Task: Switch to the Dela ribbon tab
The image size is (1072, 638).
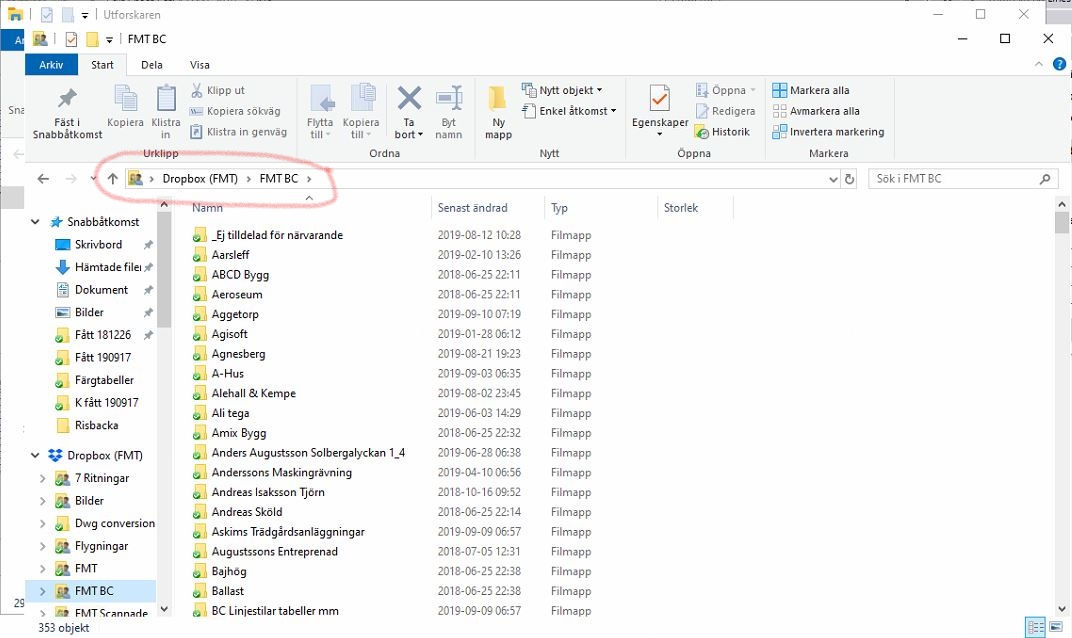Action: 152,65
